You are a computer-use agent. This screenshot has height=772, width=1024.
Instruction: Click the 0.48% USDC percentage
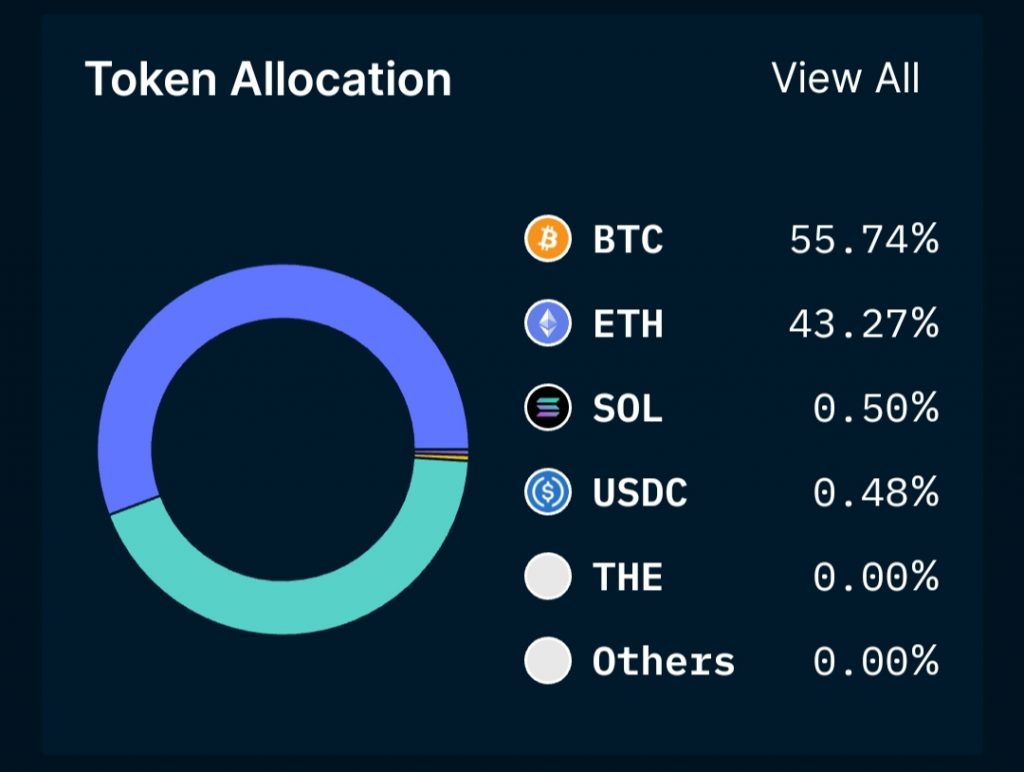click(876, 492)
